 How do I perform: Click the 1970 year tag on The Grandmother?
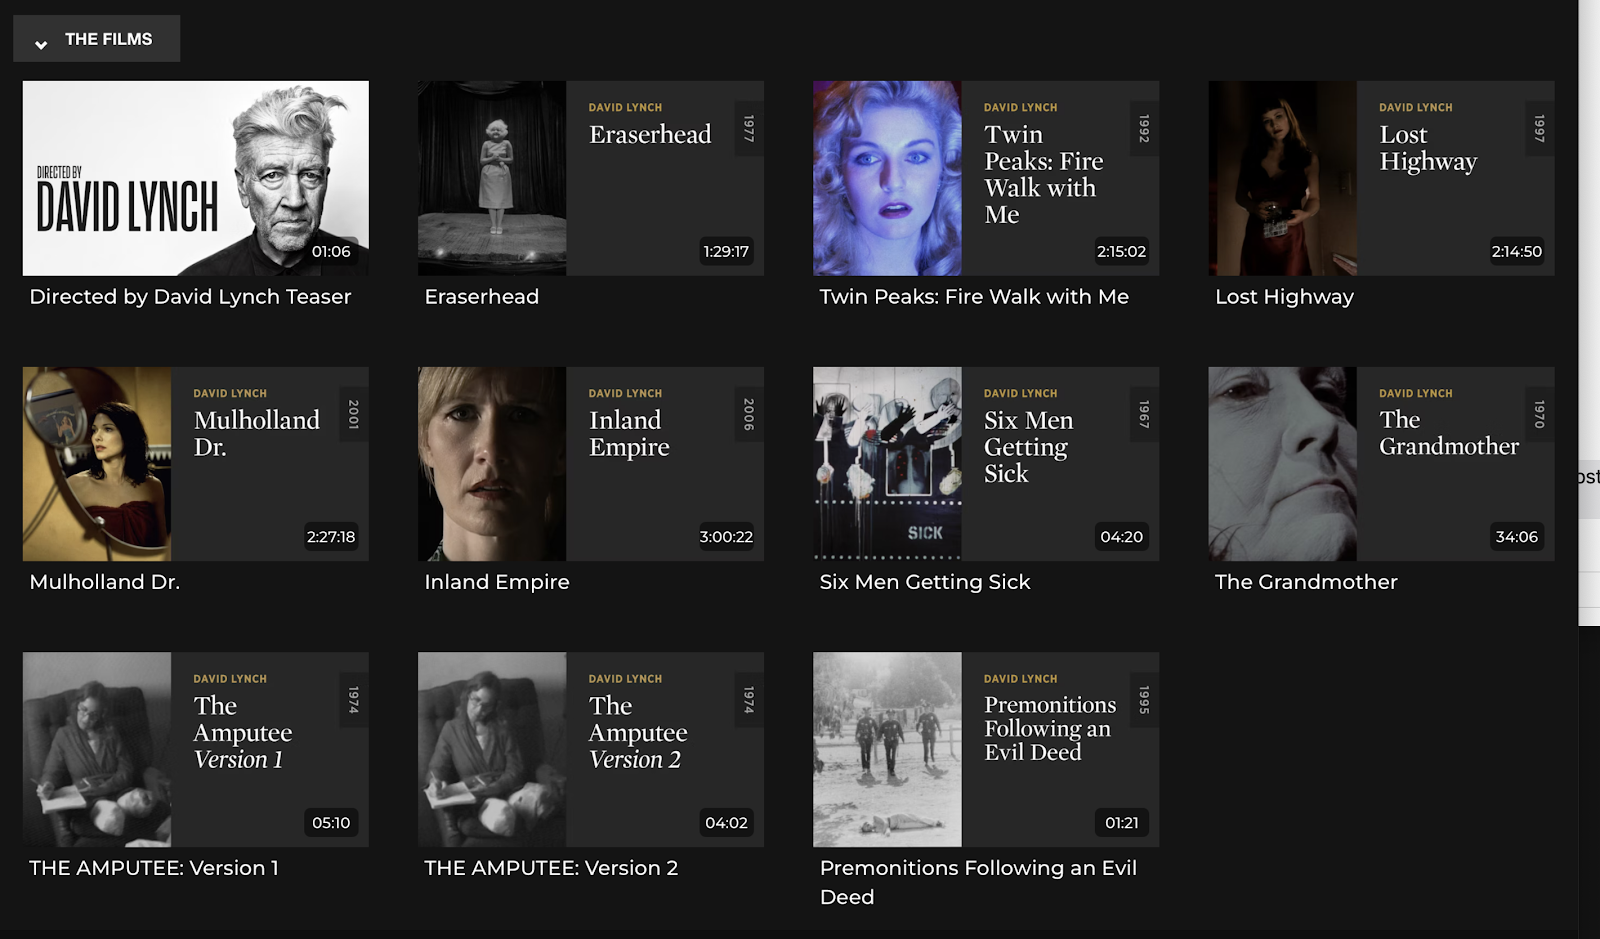(1540, 414)
